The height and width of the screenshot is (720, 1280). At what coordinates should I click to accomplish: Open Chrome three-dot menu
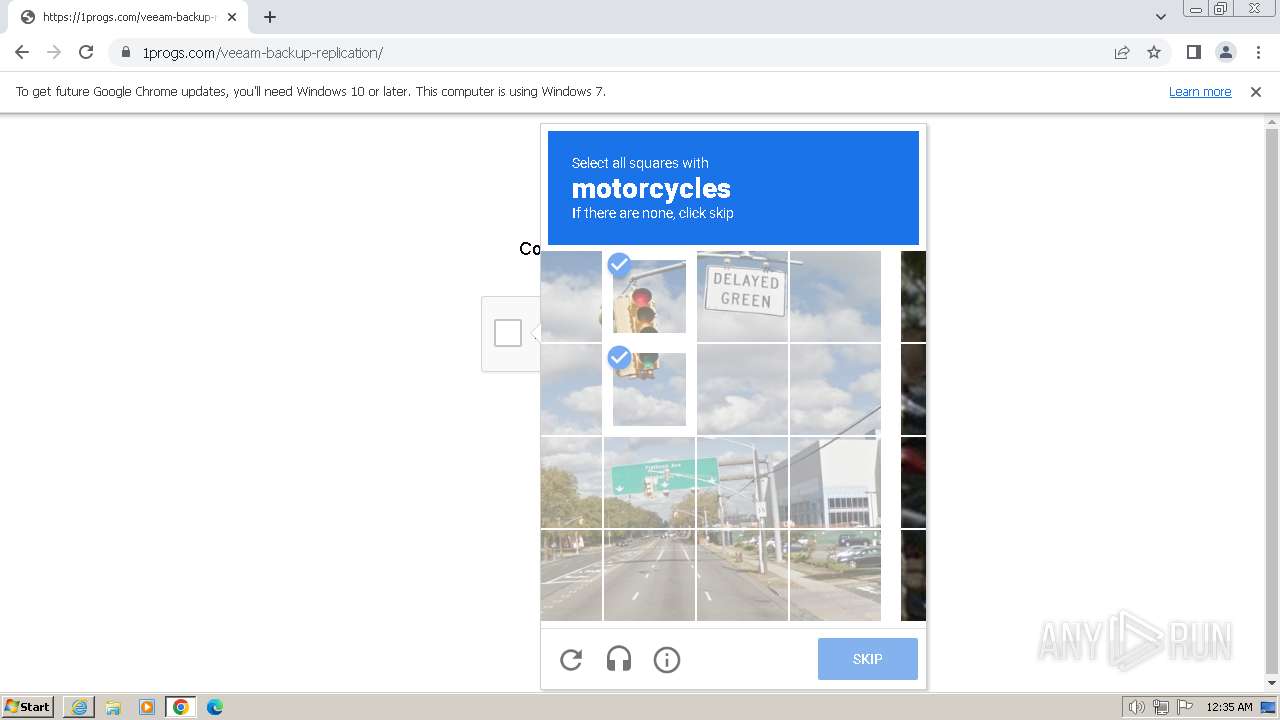1258,52
